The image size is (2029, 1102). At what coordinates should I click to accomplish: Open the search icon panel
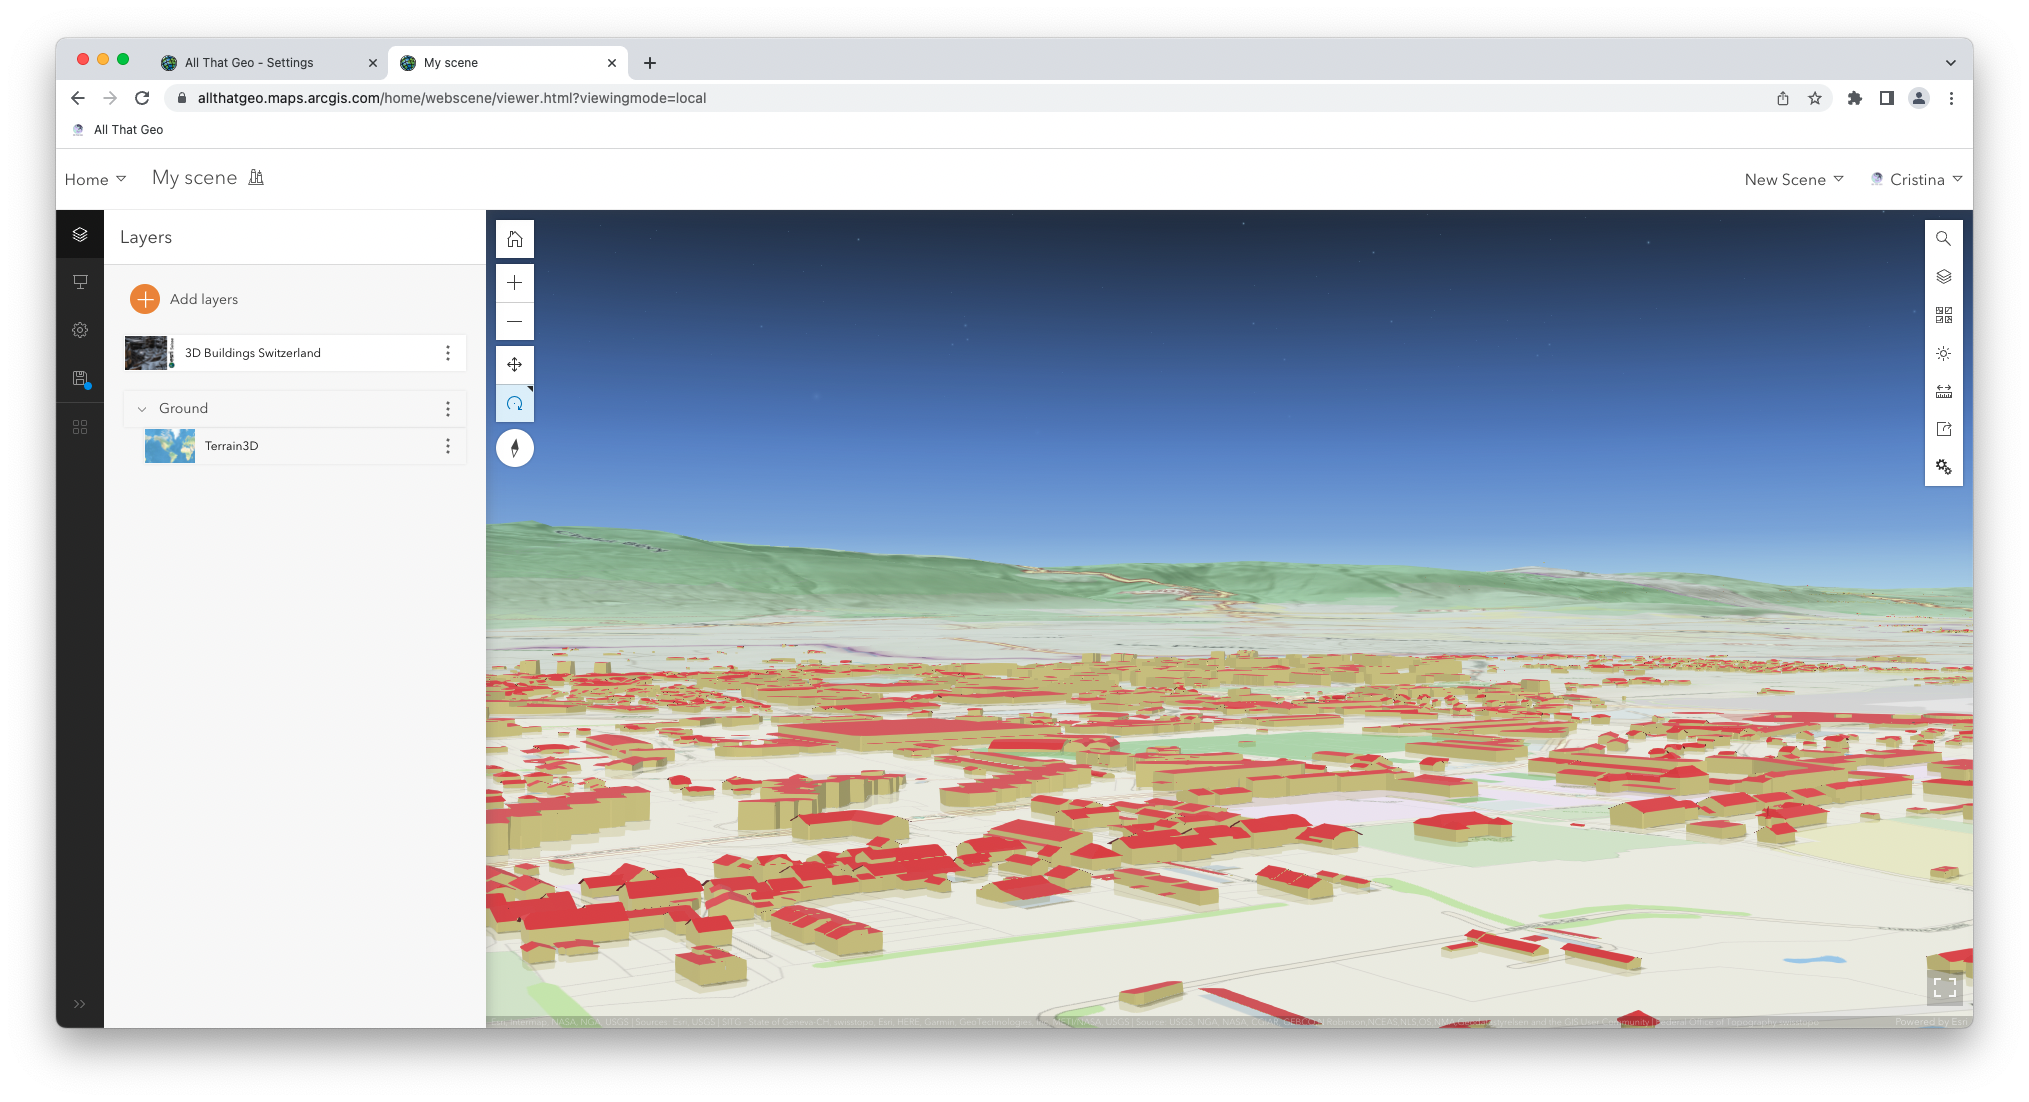tap(1943, 238)
